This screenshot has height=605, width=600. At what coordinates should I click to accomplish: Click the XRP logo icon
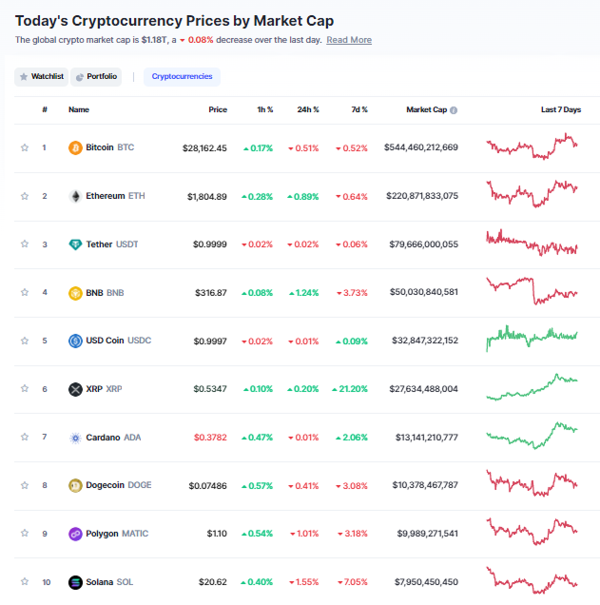(x=75, y=389)
